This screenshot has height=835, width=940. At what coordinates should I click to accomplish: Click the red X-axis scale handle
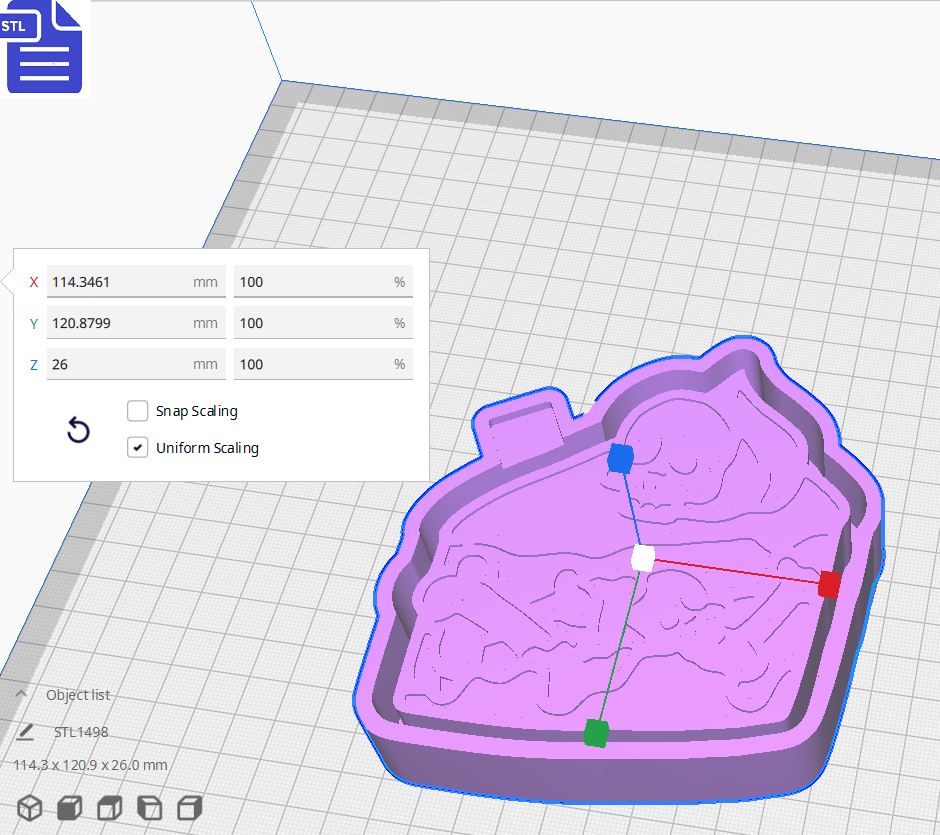click(829, 585)
